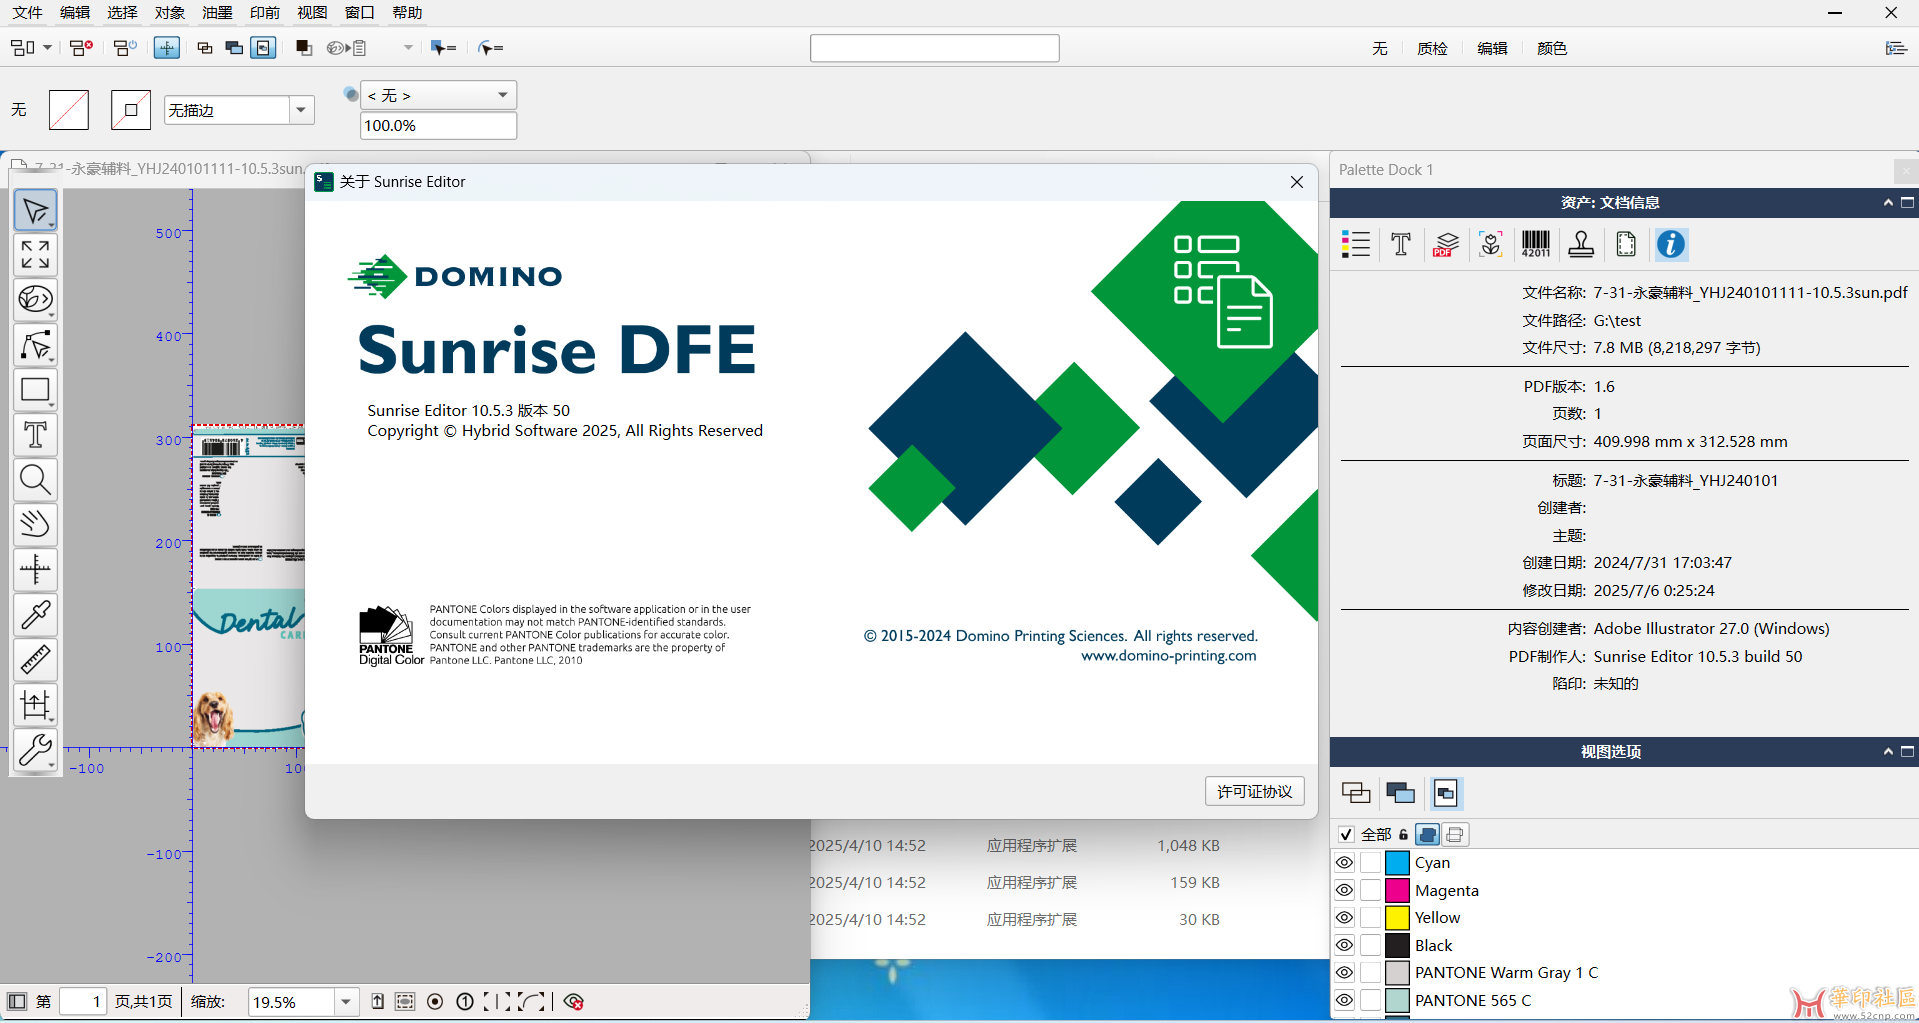Hide PANTONE 565 C separation
This screenshot has width=1919, height=1023.
pos(1344,1000)
